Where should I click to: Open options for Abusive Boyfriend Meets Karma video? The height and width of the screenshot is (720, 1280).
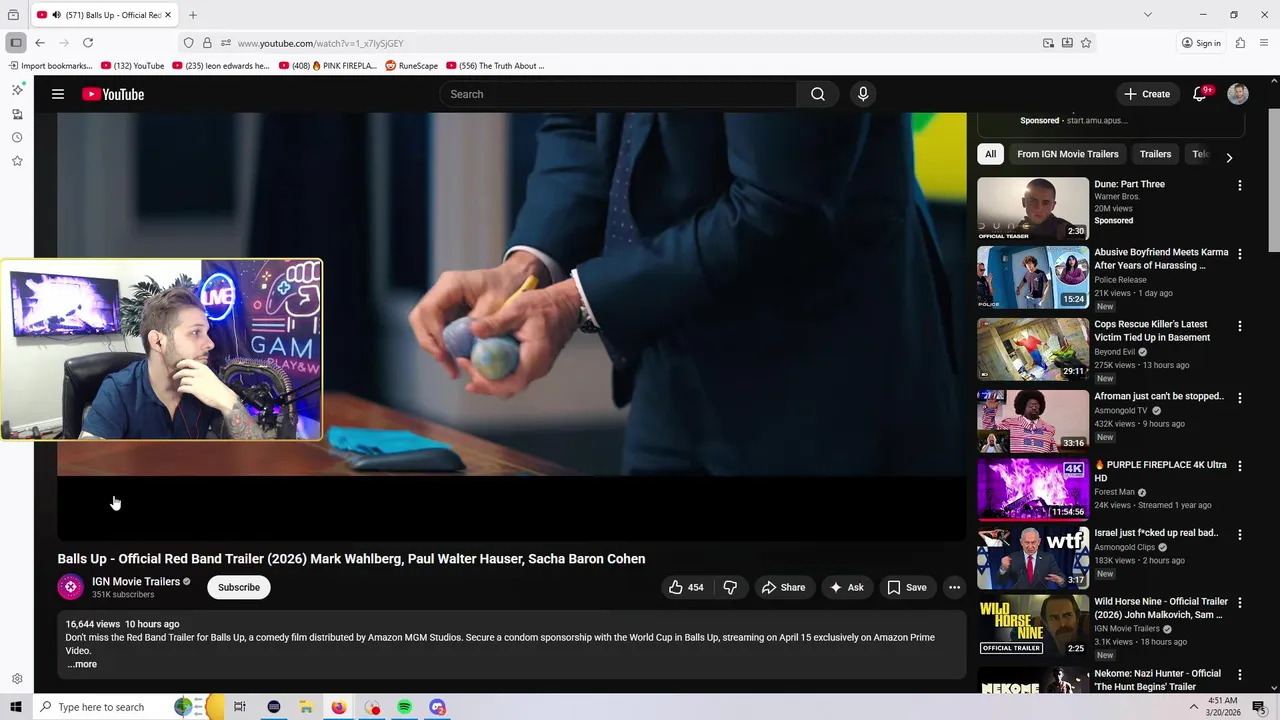click(x=1240, y=254)
